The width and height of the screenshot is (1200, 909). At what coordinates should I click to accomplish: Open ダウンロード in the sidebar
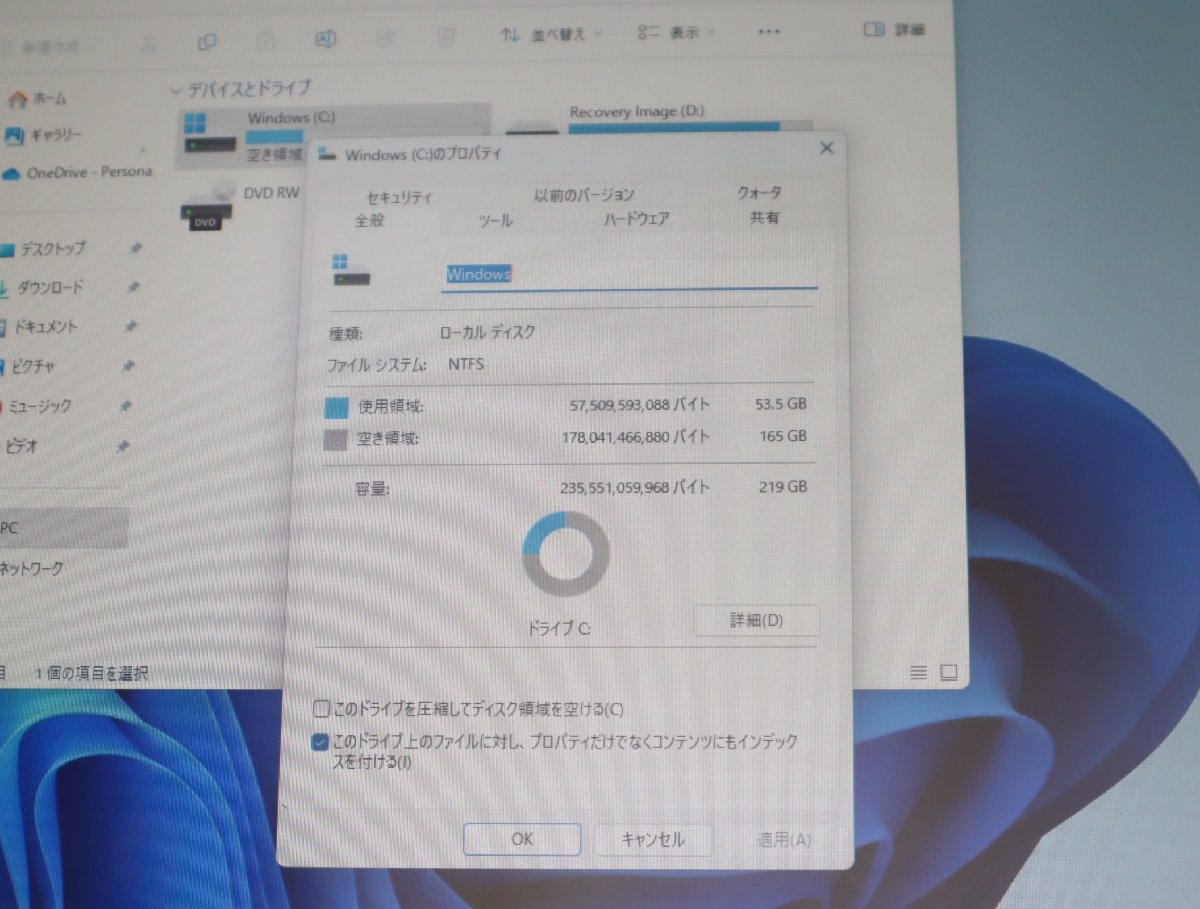tap(41, 288)
